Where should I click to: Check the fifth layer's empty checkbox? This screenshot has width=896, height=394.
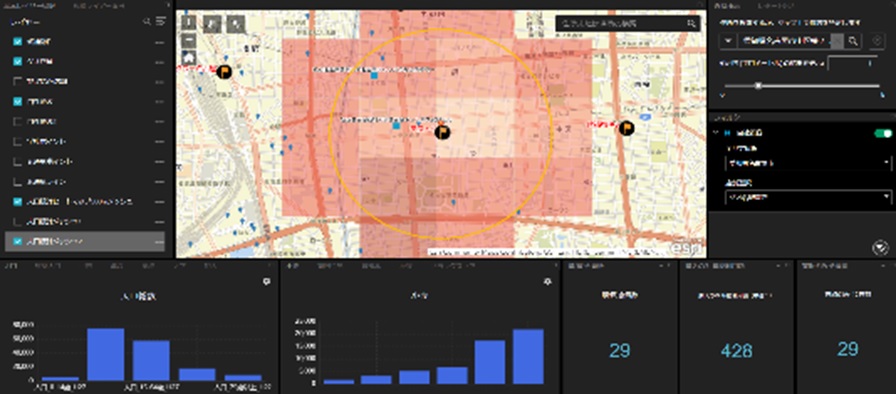point(17,122)
